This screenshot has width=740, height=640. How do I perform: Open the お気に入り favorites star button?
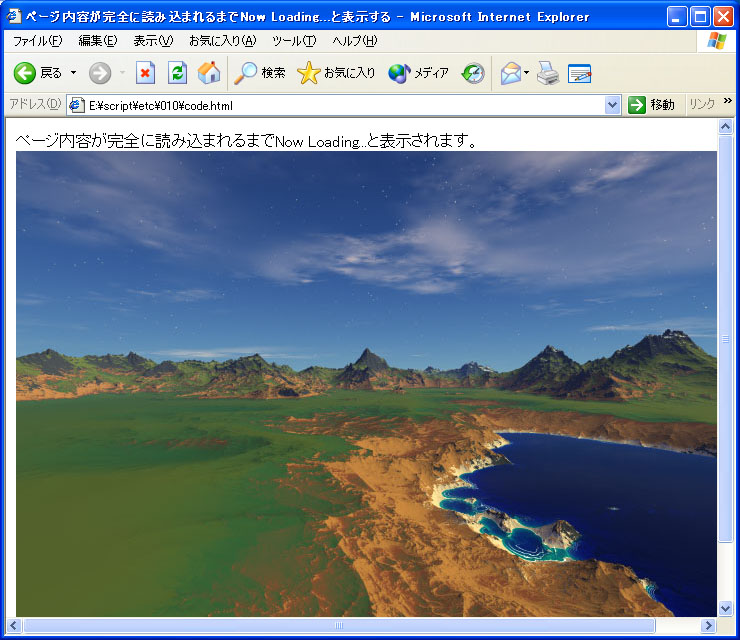(336, 73)
